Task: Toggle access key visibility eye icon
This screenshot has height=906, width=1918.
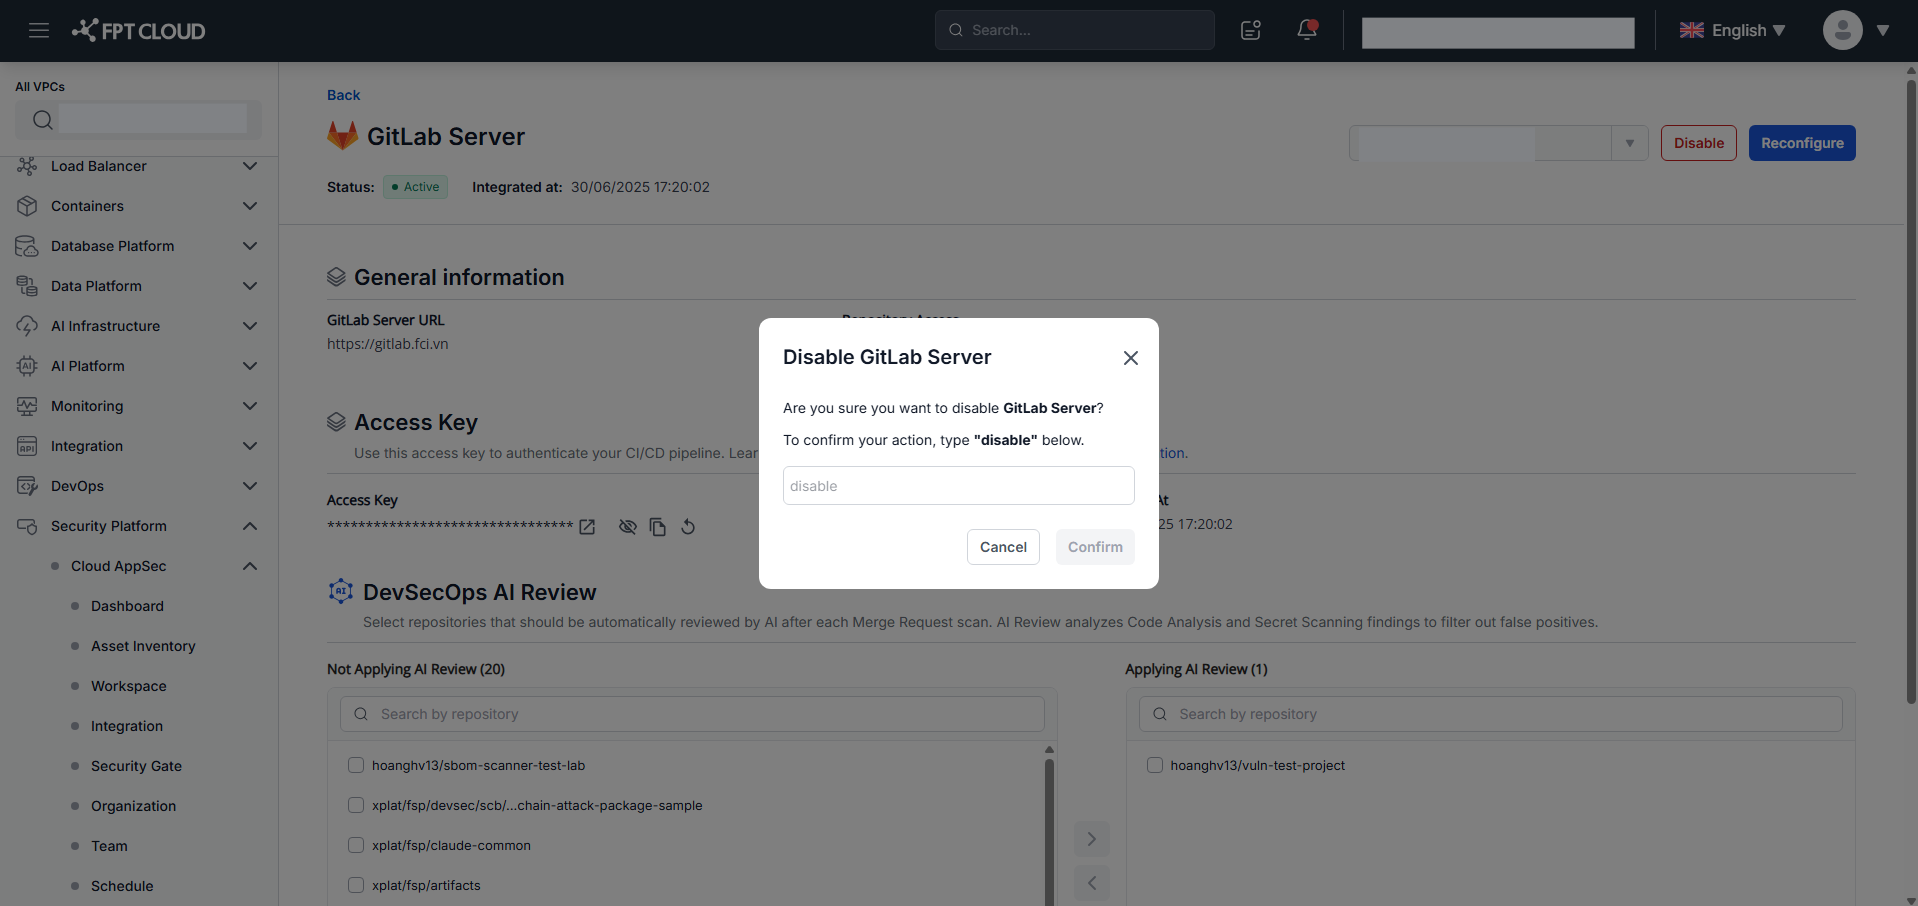Action: click(x=627, y=527)
